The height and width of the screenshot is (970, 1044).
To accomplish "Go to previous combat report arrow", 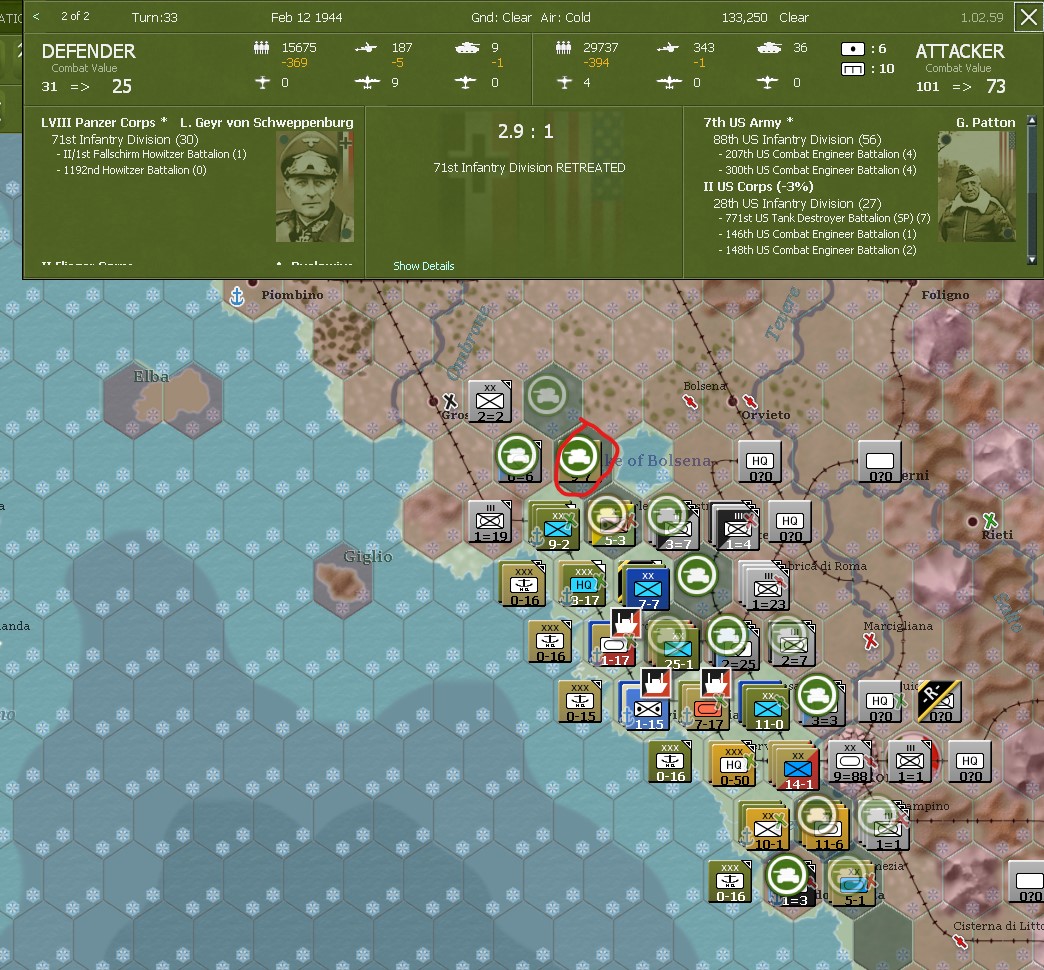I will coord(37,17).
